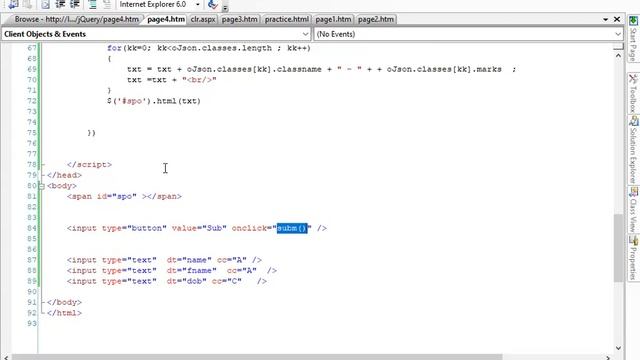Open the Class View side panel

pyautogui.click(x=633, y=210)
